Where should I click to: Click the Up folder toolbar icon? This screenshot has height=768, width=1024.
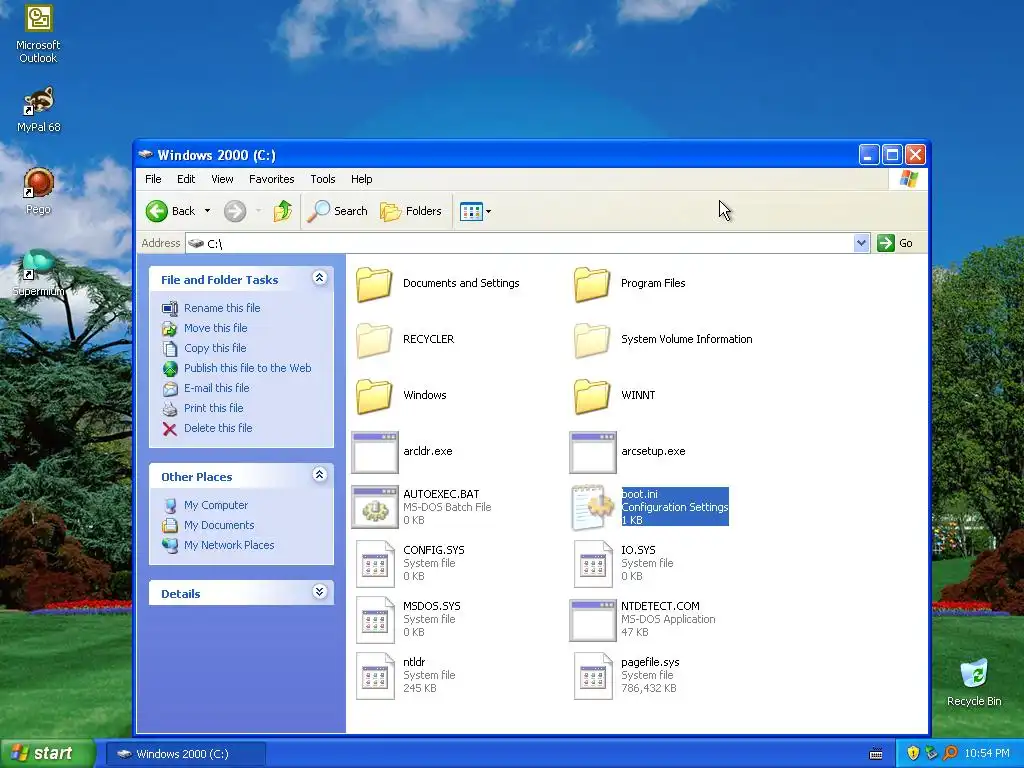click(x=283, y=211)
